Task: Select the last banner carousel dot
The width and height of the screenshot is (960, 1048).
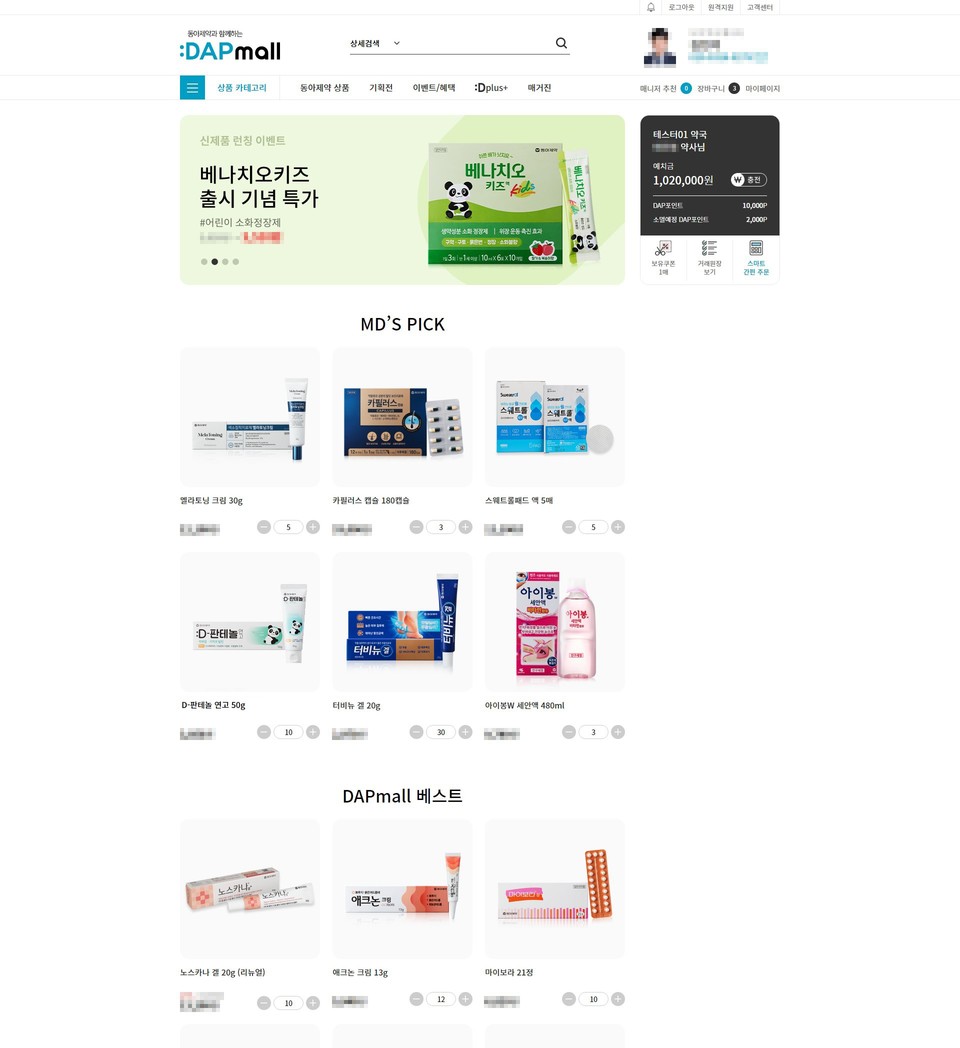Action: coord(235,261)
